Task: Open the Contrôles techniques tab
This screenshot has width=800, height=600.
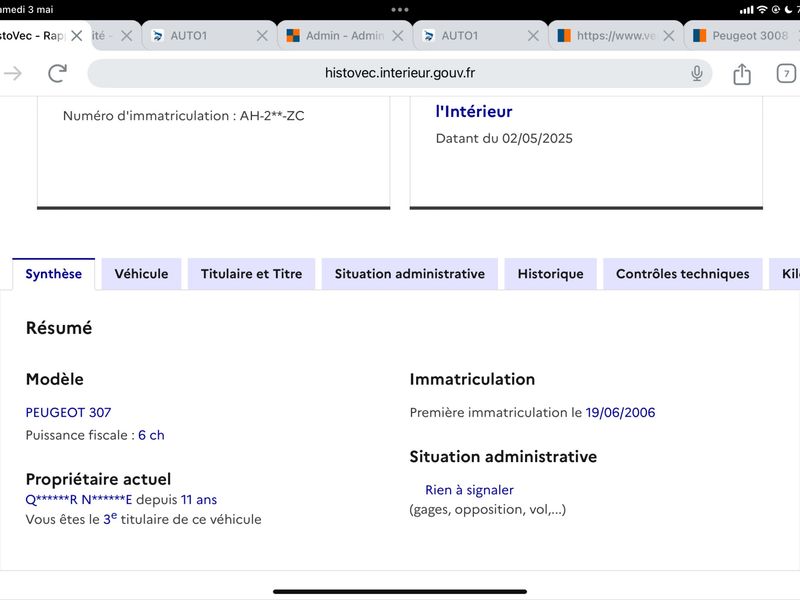Action: (x=683, y=274)
